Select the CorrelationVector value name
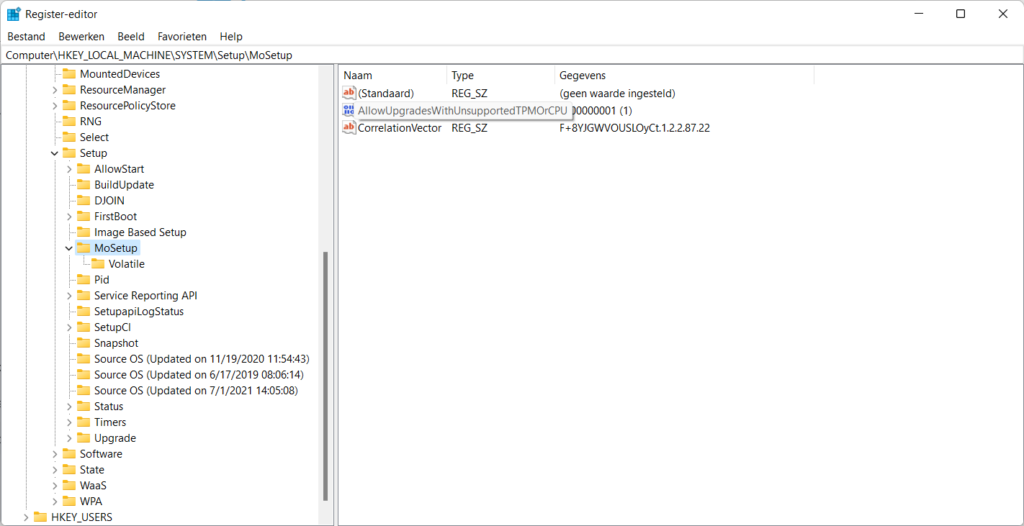Viewport: 1024px width, 526px height. coord(400,128)
